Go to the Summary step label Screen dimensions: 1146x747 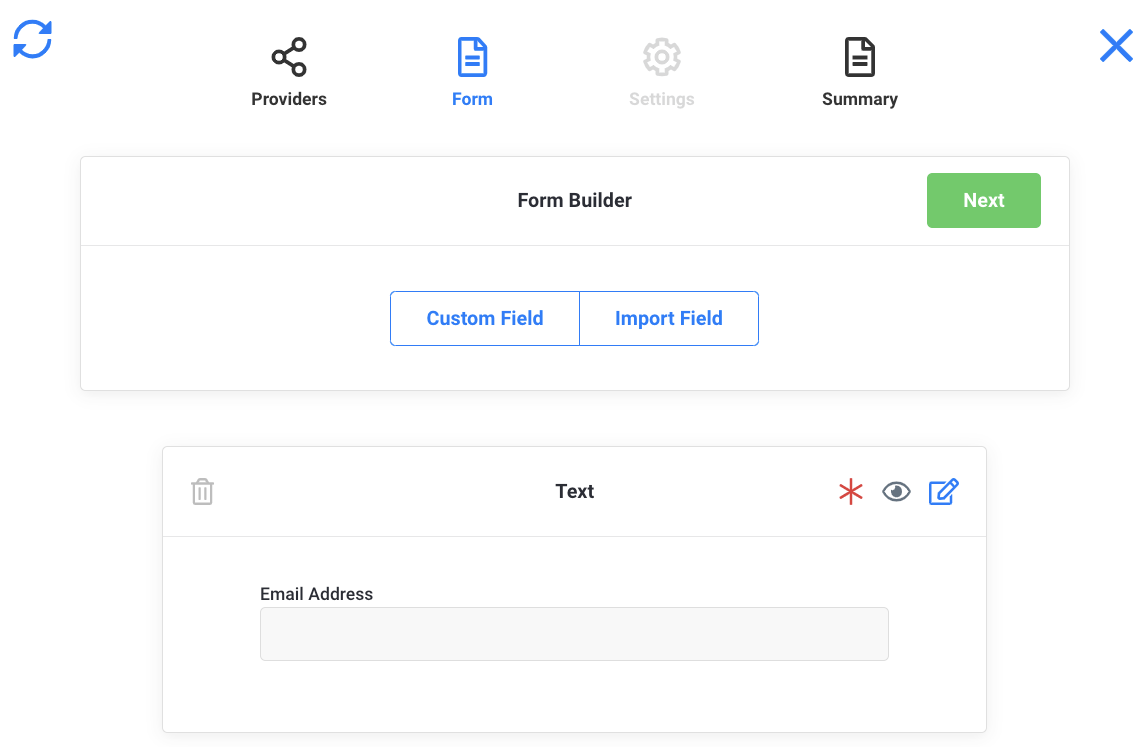(859, 99)
